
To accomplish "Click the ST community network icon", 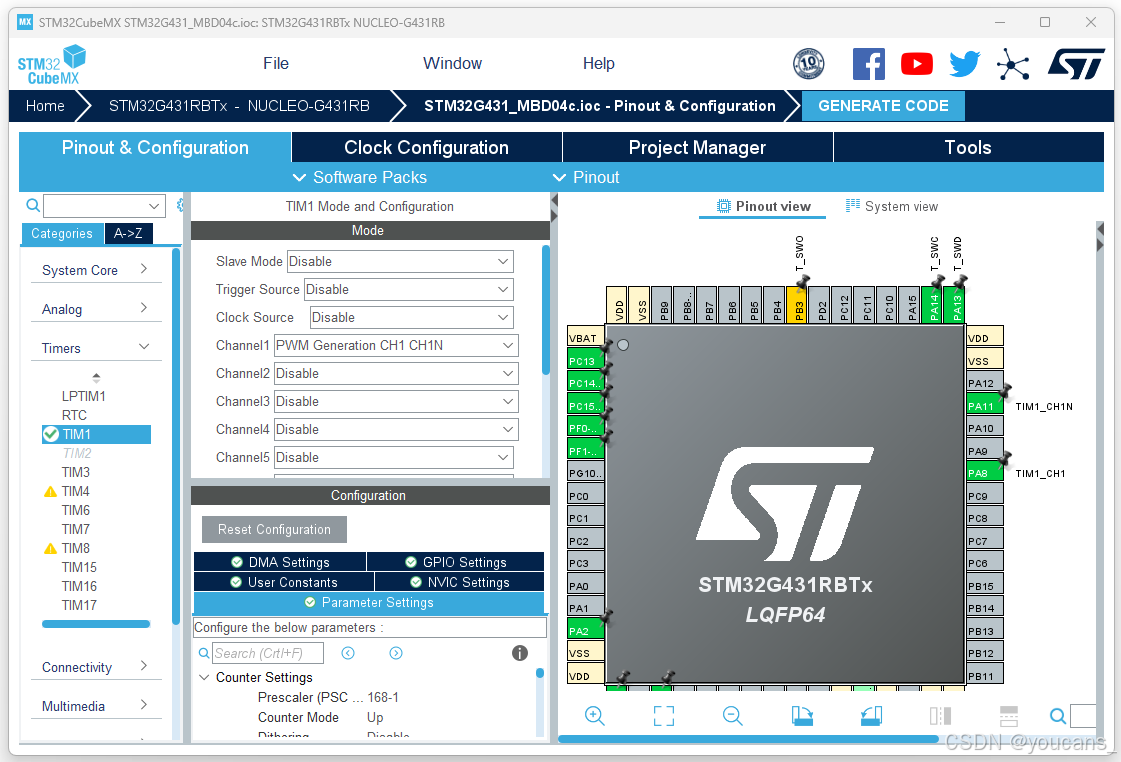I will tap(1013, 65).
